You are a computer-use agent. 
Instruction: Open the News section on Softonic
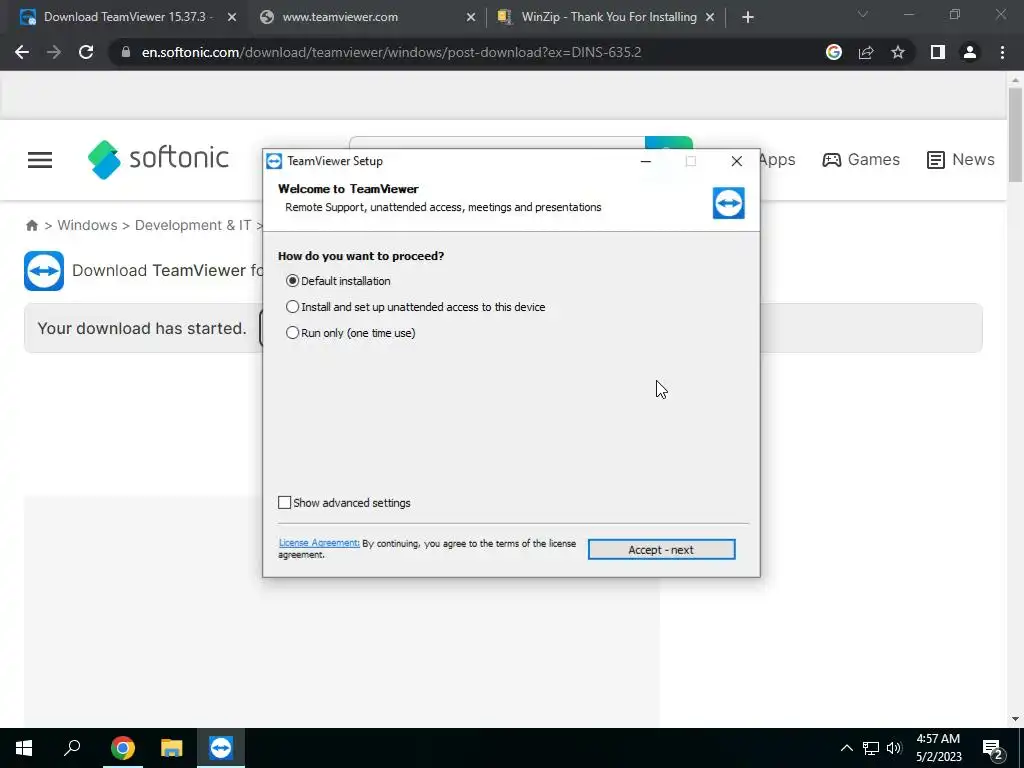[961, 159]
